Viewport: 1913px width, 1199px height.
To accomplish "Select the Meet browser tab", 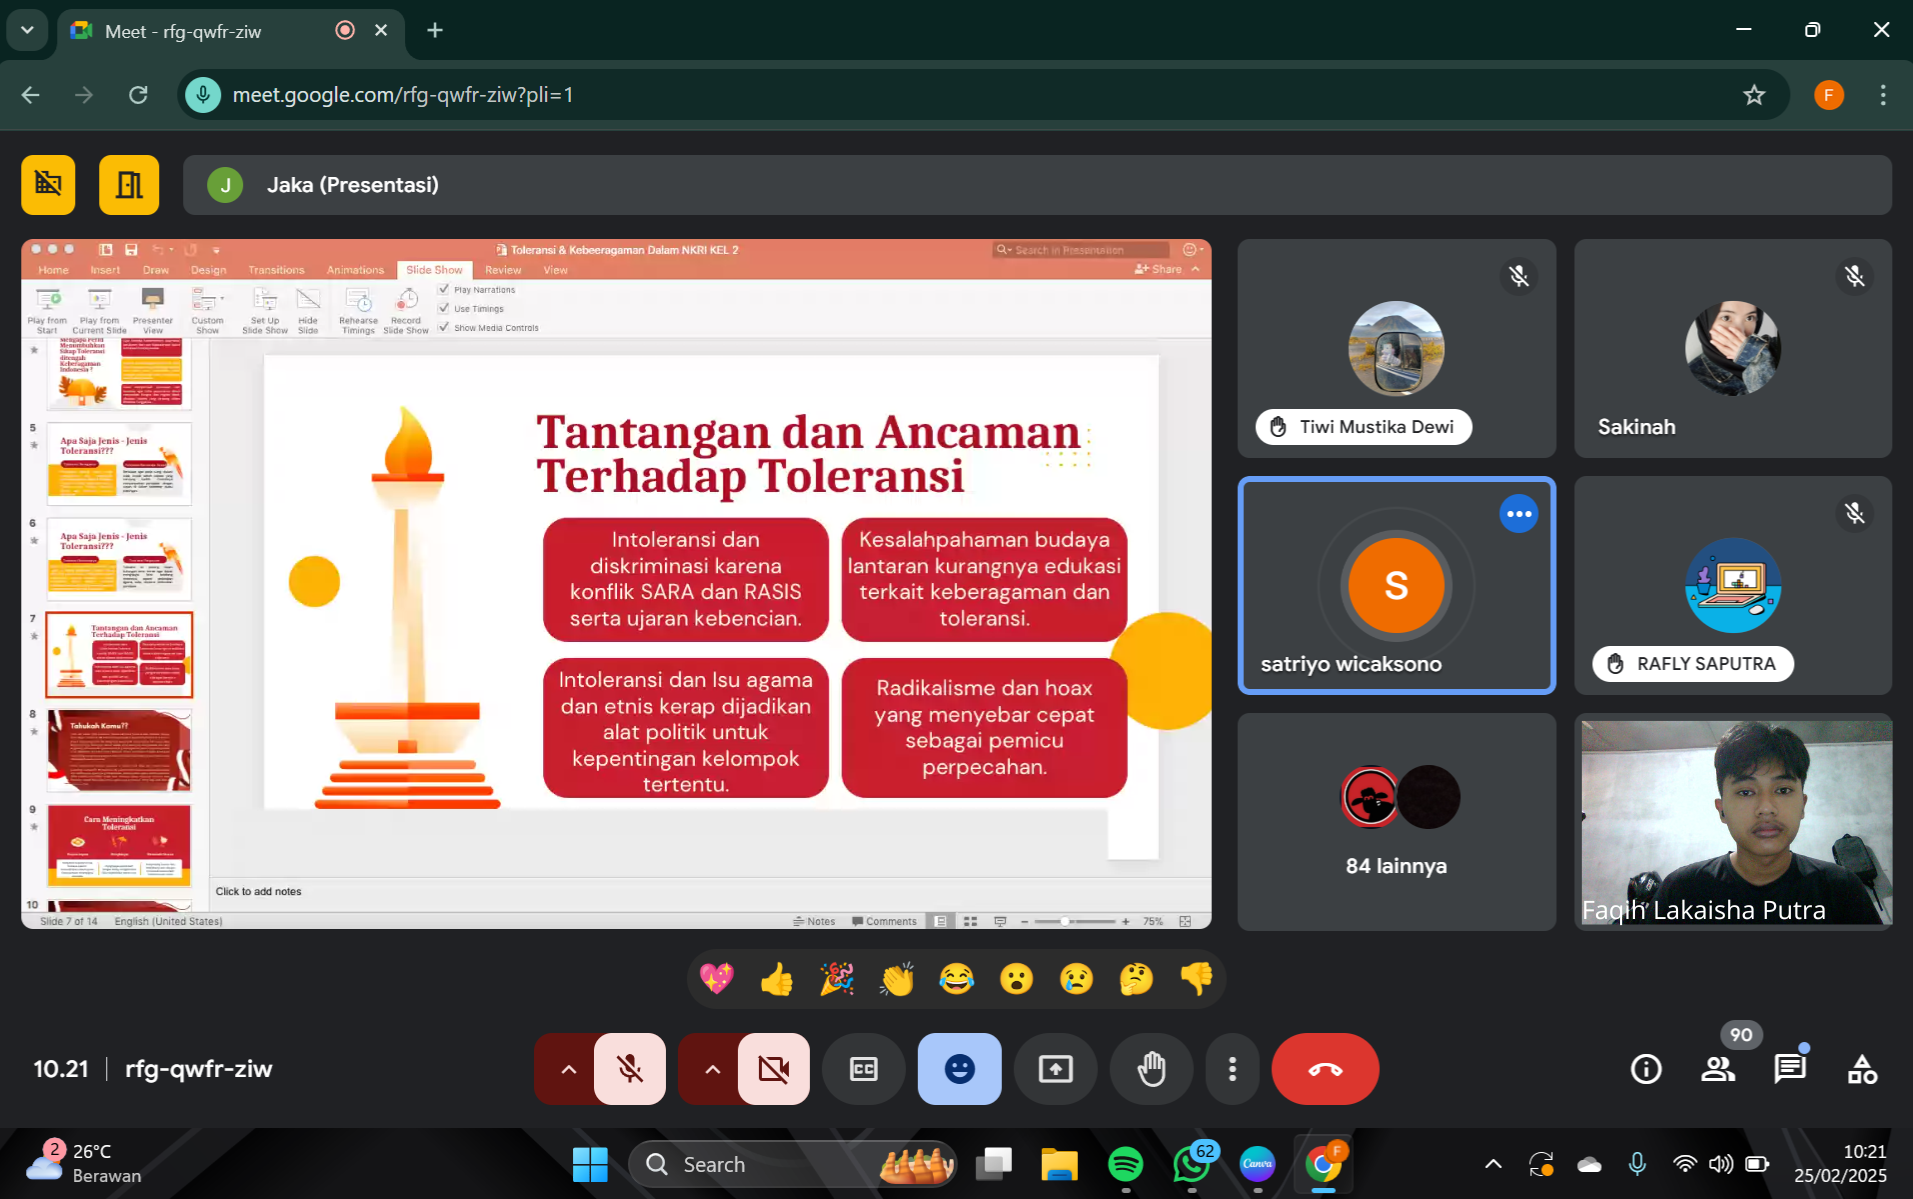I will coord(200,31).
